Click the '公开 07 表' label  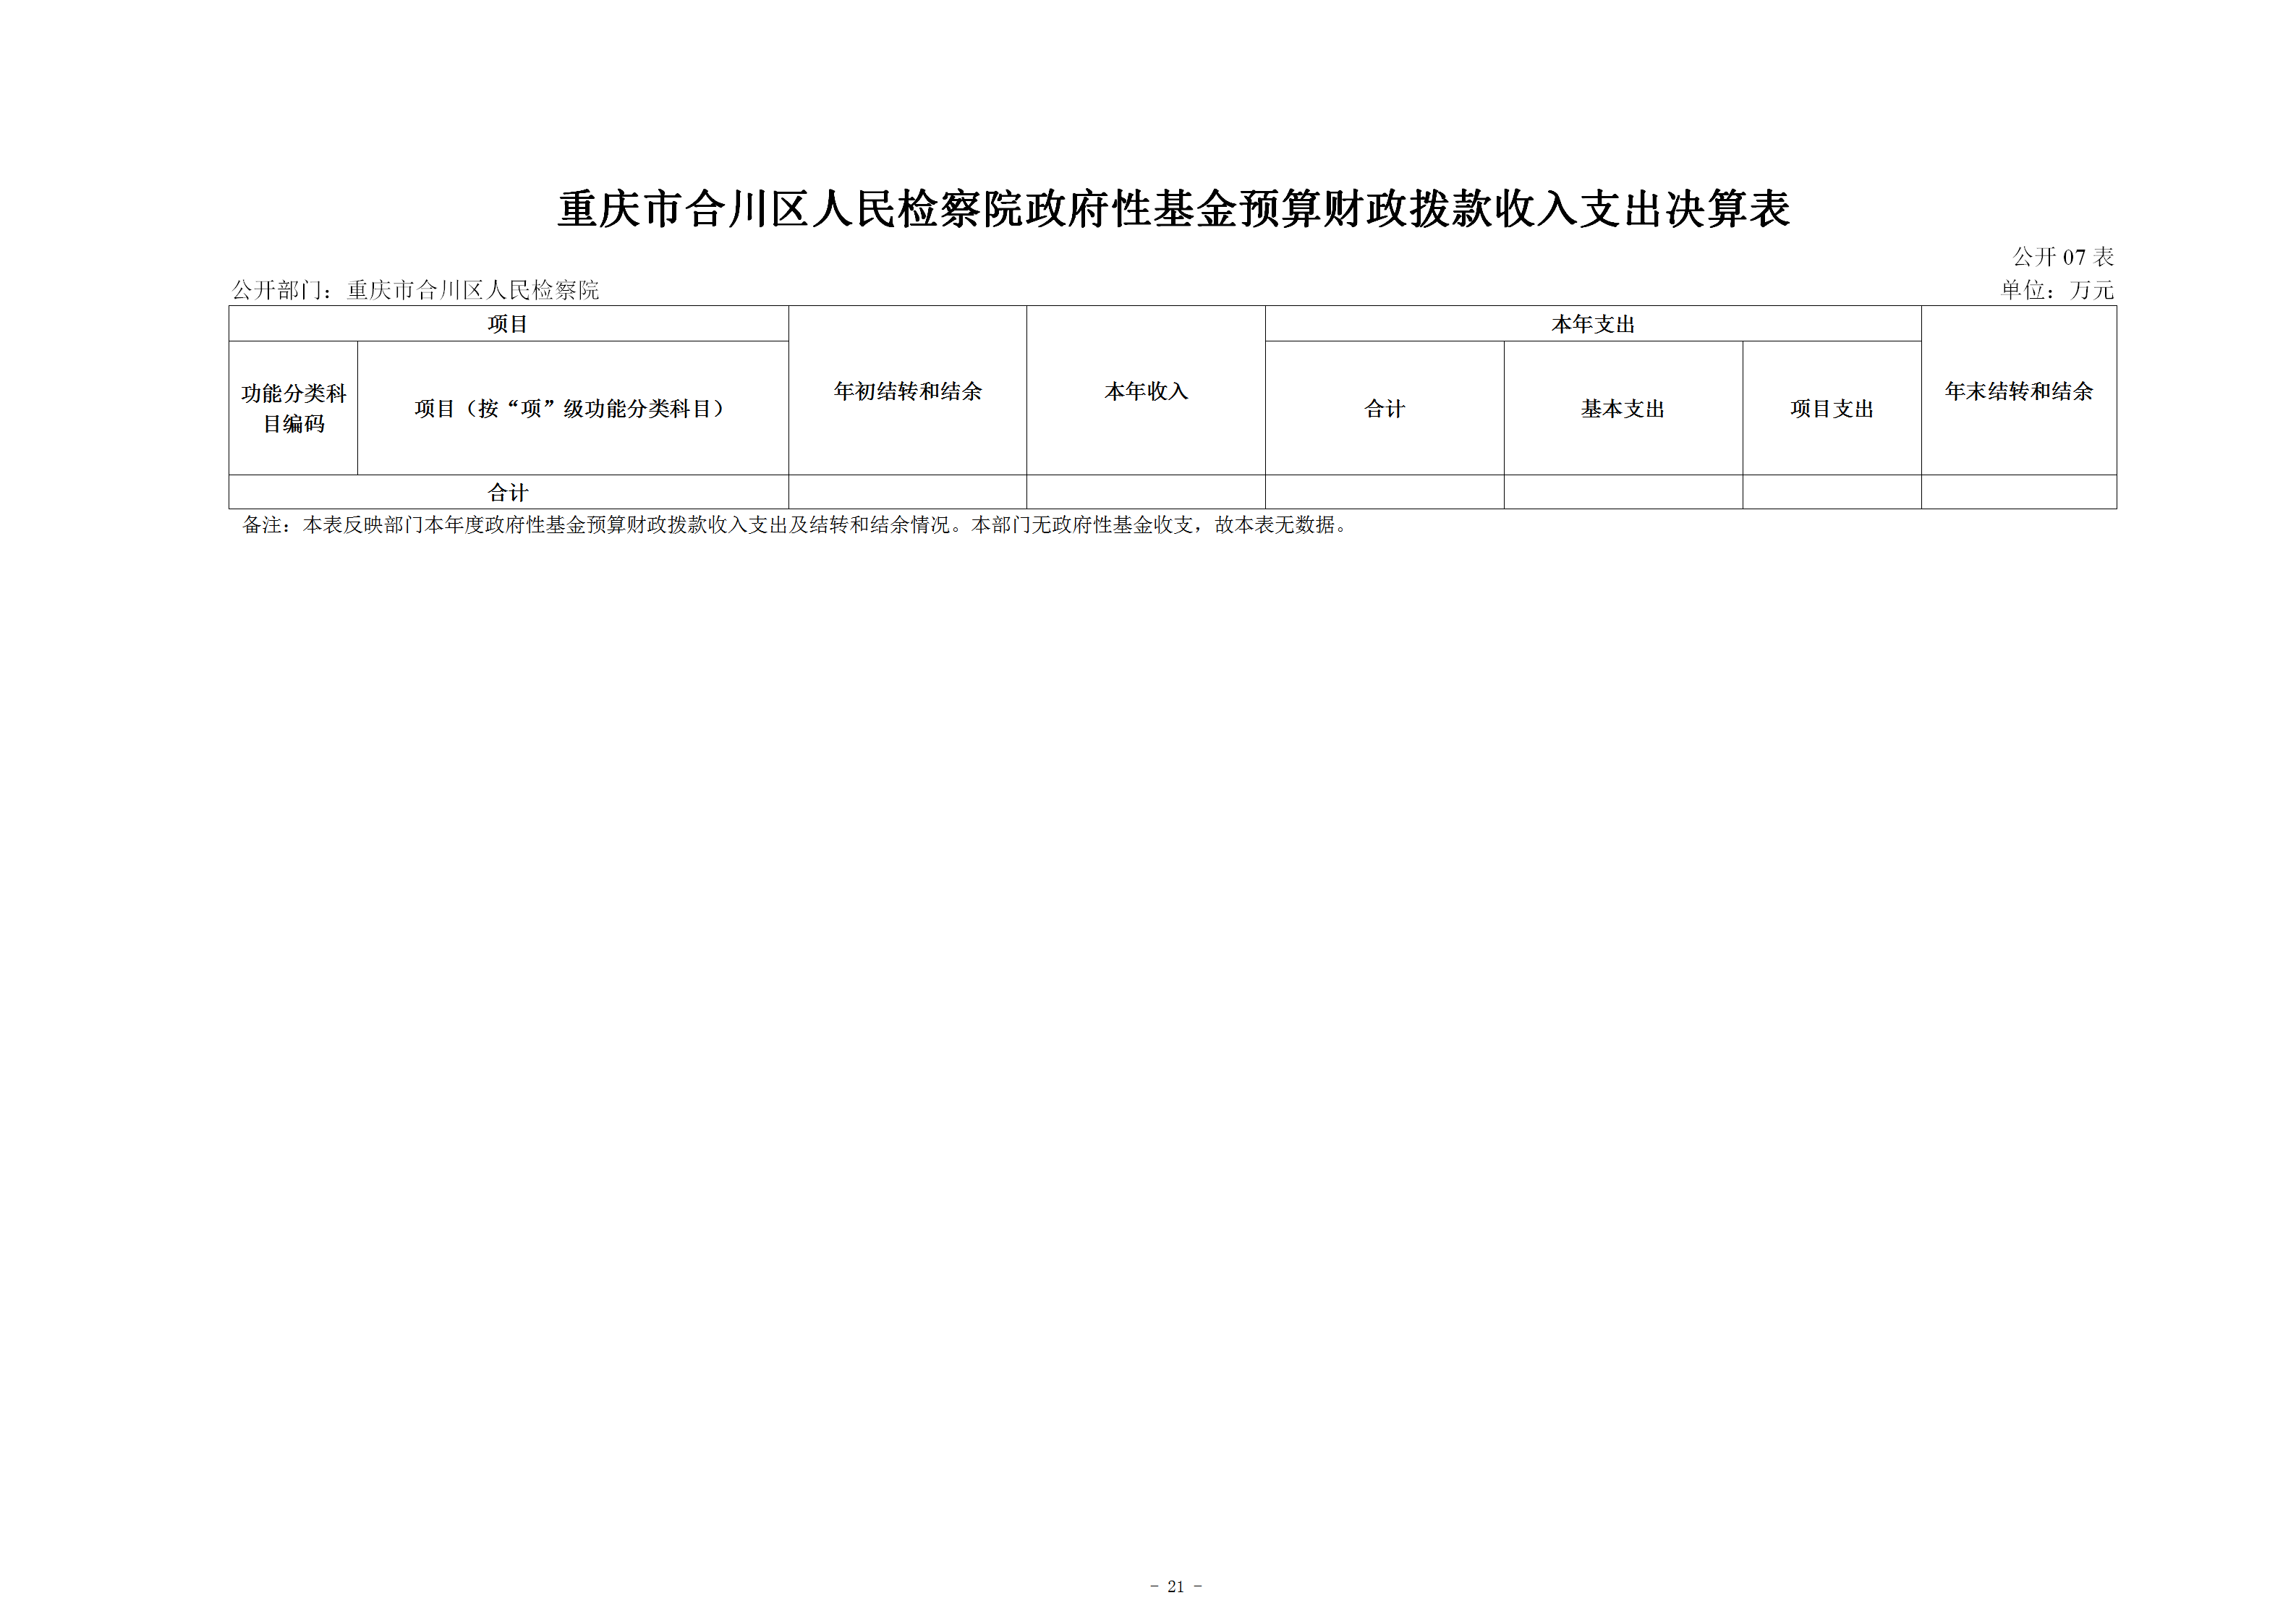(2062, 257)
